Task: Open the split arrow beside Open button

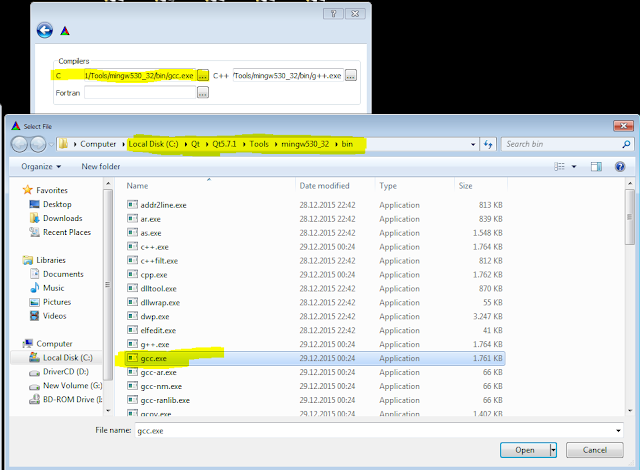Action: tap(553, 450)
